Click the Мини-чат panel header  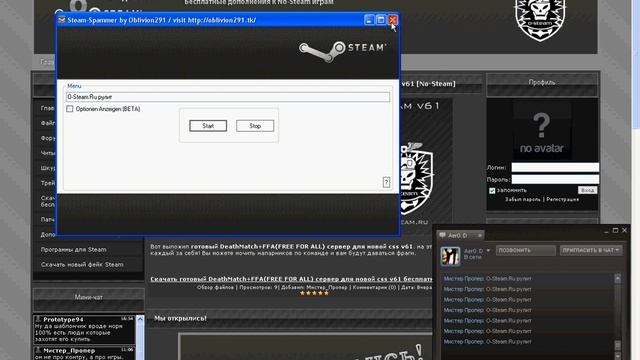(x=89, y=298)
